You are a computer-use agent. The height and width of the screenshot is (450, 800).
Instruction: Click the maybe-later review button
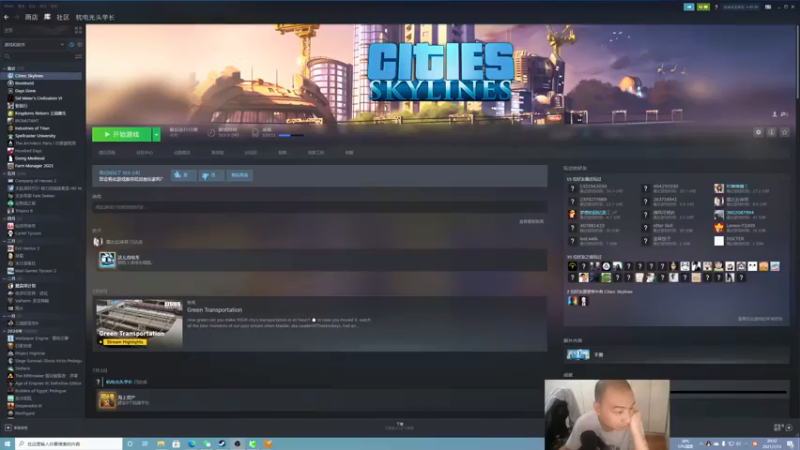pyautogui.click(x=239, y=175)
